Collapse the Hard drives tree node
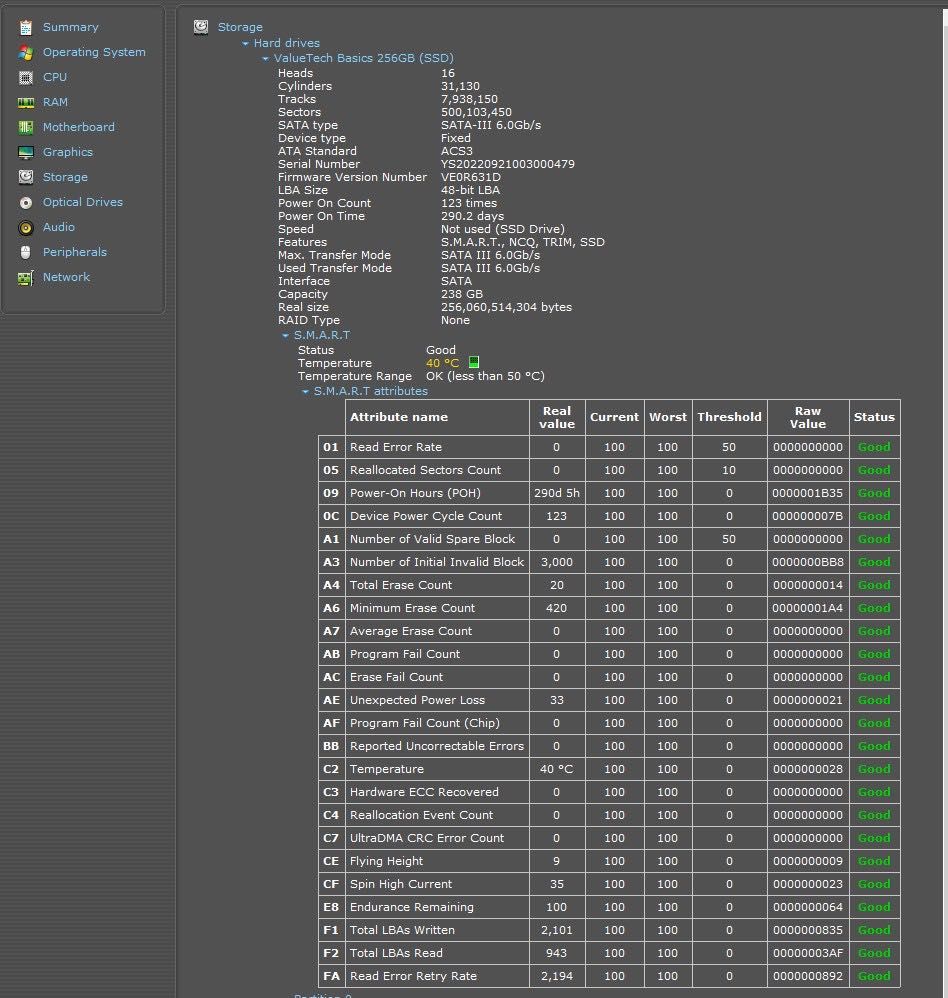Screen dimensions: 948x998 (x=245, y=44)
